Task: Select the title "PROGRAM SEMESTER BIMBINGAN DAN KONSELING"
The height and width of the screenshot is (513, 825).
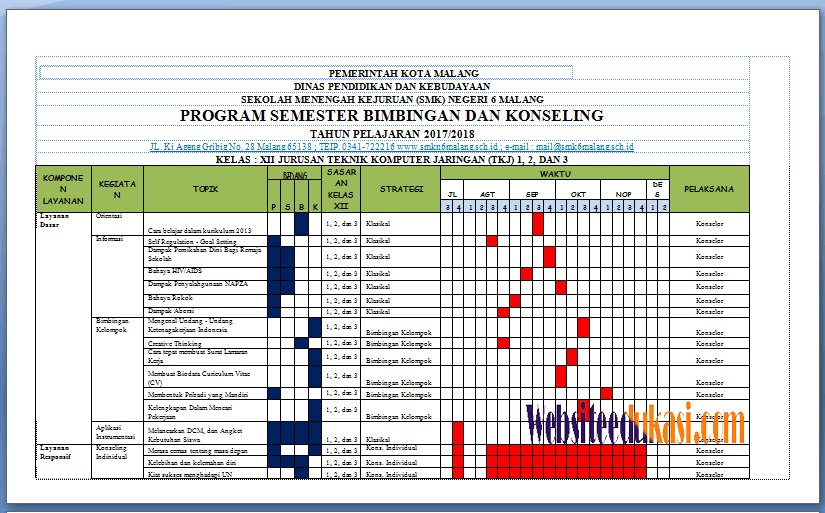Action: tap(391, 116)
